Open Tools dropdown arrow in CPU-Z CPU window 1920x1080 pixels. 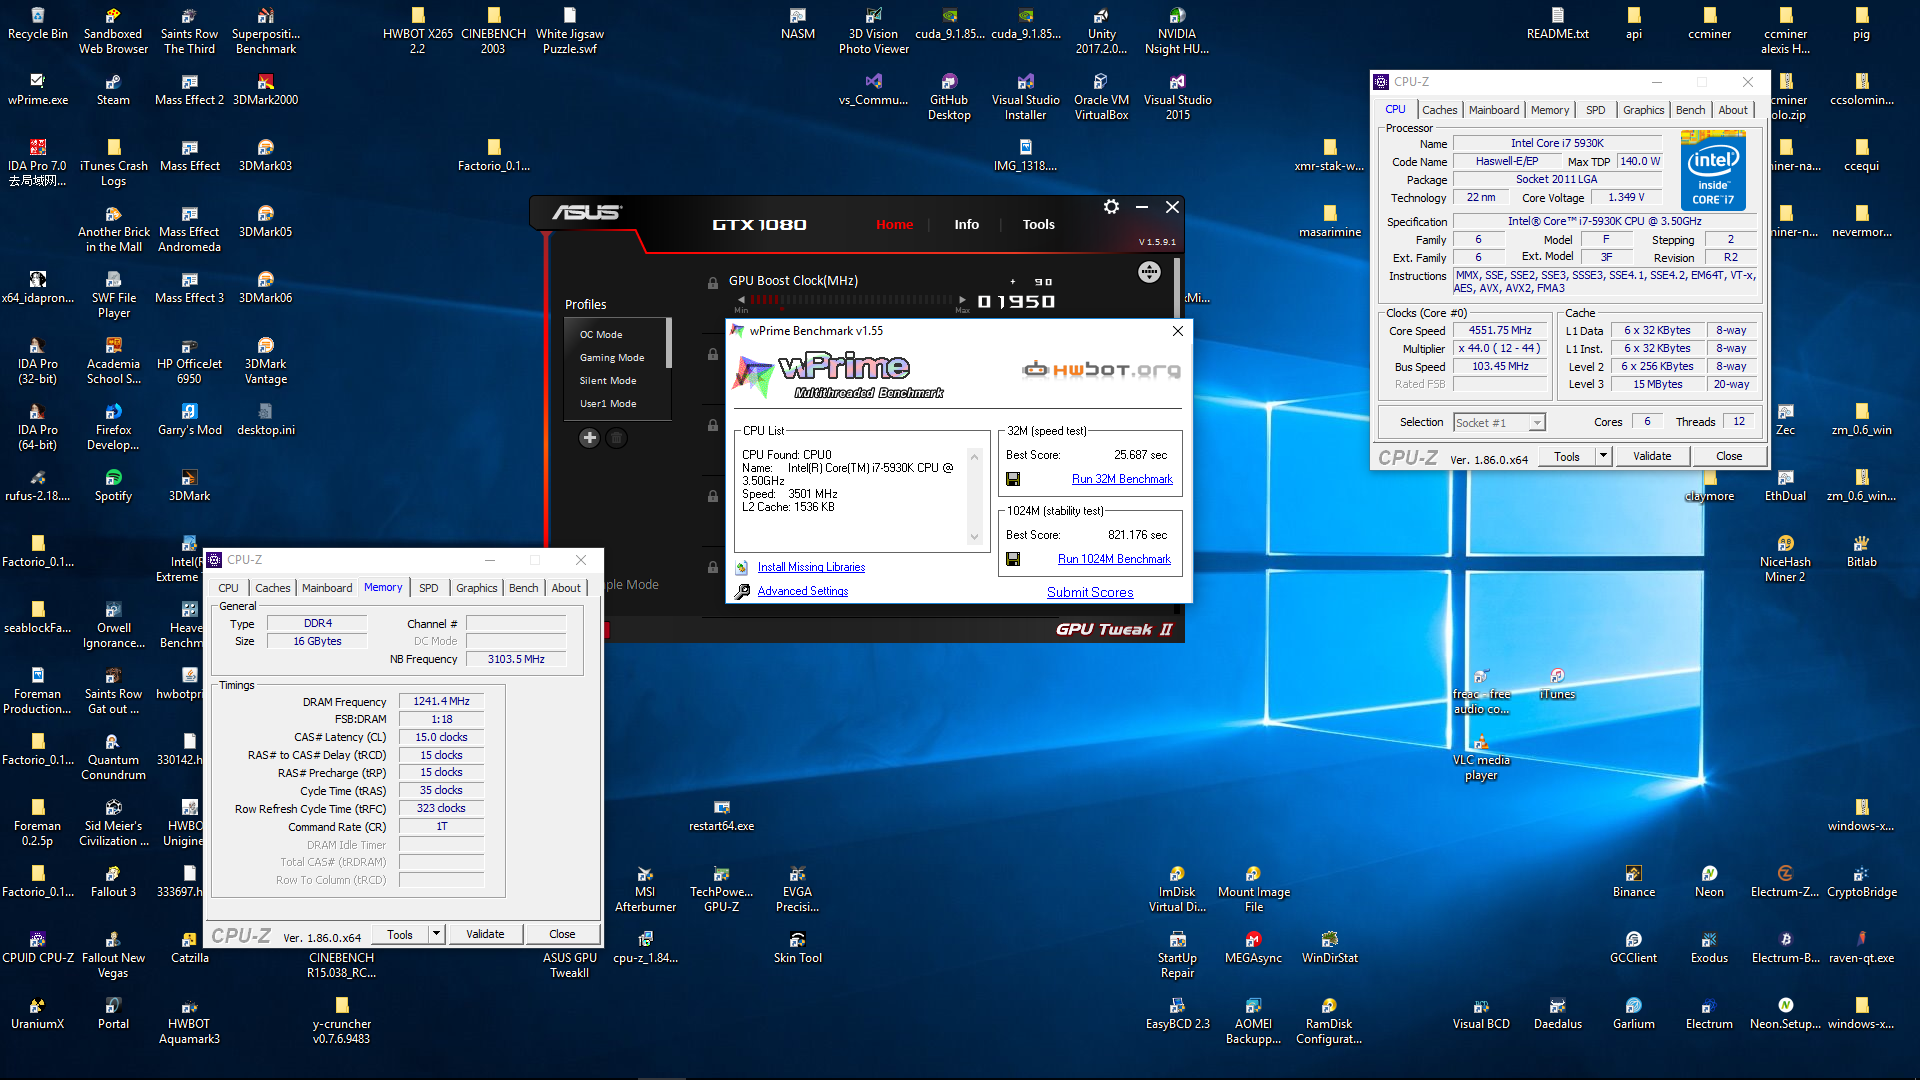pyautogui.click(x=1603, y=456)
